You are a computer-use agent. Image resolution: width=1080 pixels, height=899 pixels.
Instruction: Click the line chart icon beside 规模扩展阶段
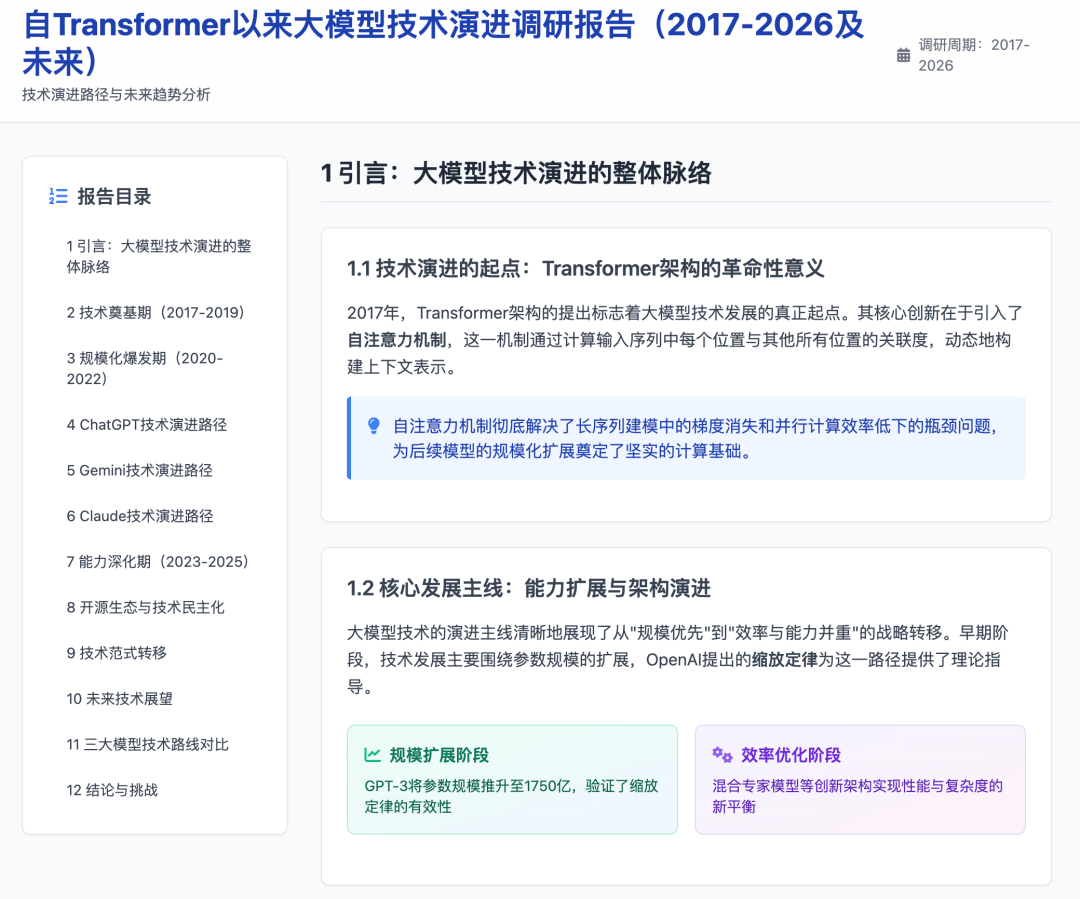[x=373, y=755]
